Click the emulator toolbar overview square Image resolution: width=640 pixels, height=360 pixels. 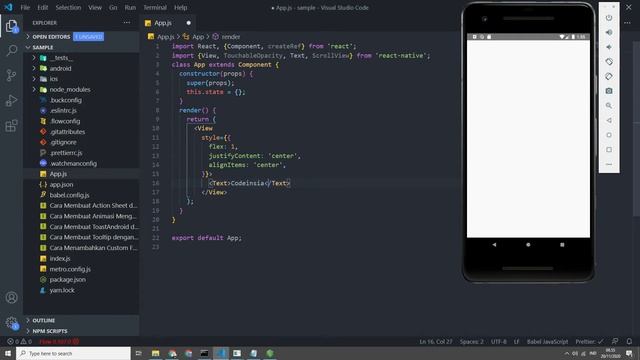(609, 150)
